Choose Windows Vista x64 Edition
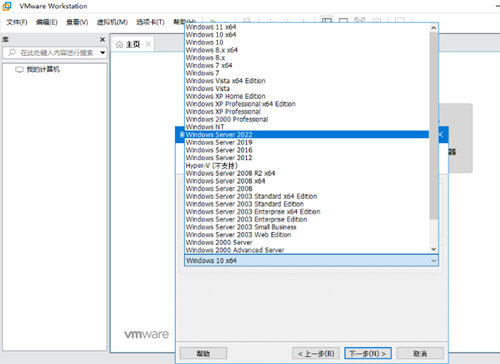Viewport: 500px width, 364px height. coord(307,81)
